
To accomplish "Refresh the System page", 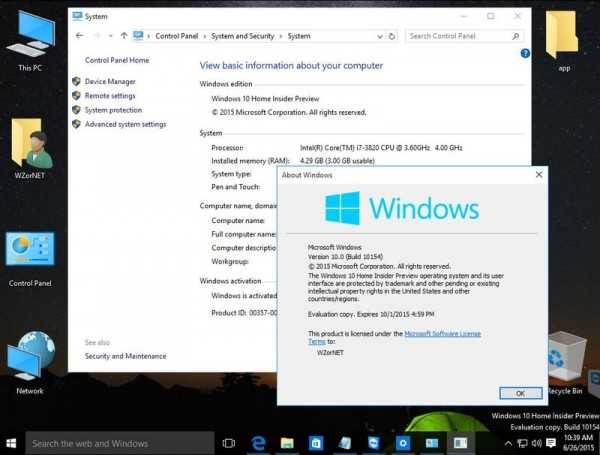I will (392, 36).
